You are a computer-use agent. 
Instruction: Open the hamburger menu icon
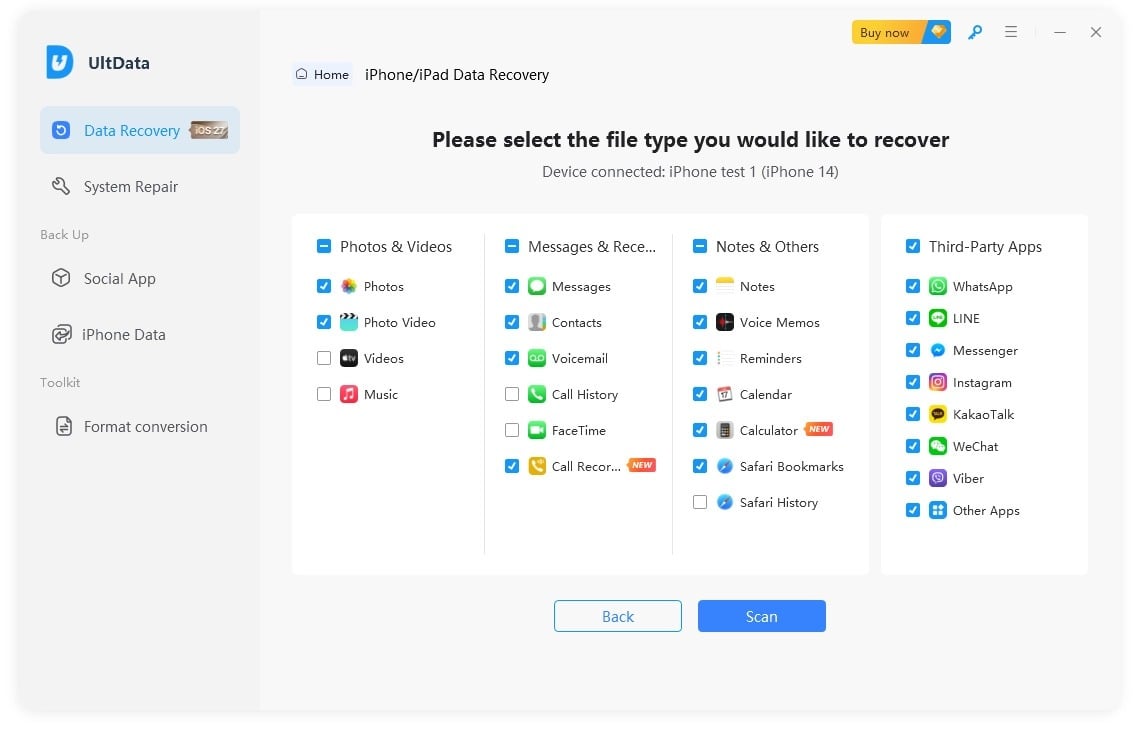[x=1011, y=32]
